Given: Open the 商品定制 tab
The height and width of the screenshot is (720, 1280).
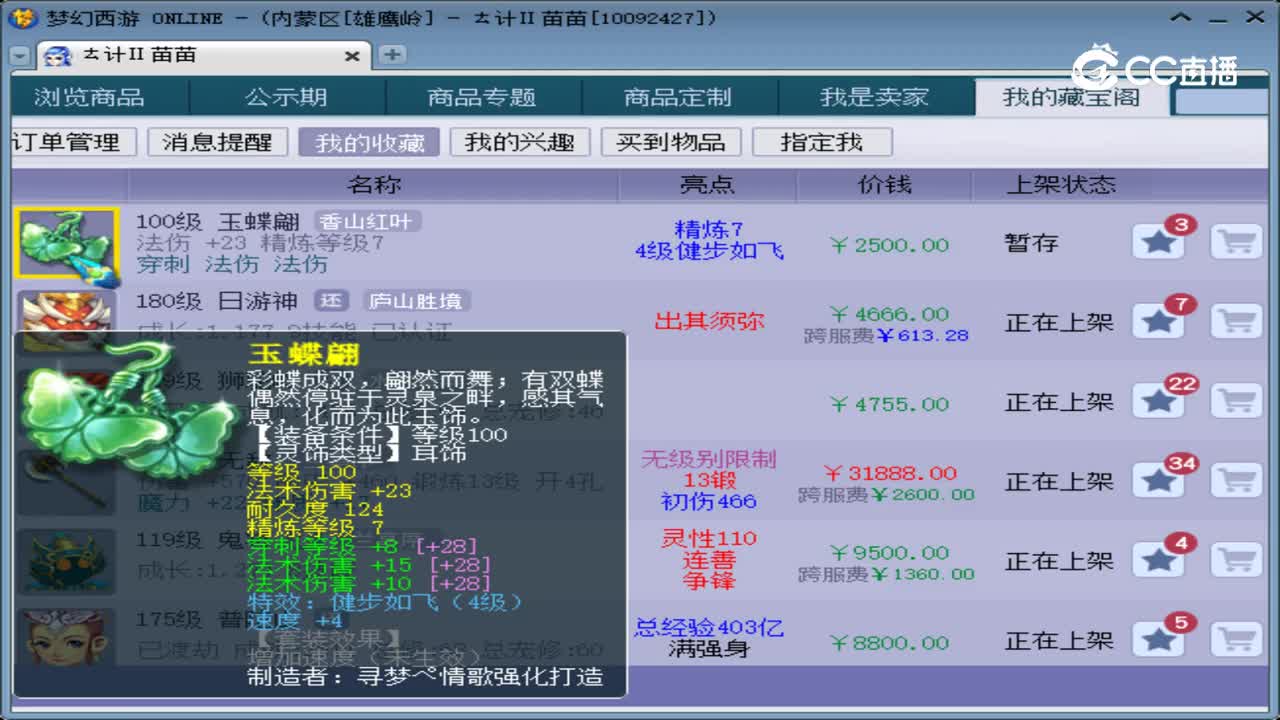Looking at the screenshot, I should 678,97.
